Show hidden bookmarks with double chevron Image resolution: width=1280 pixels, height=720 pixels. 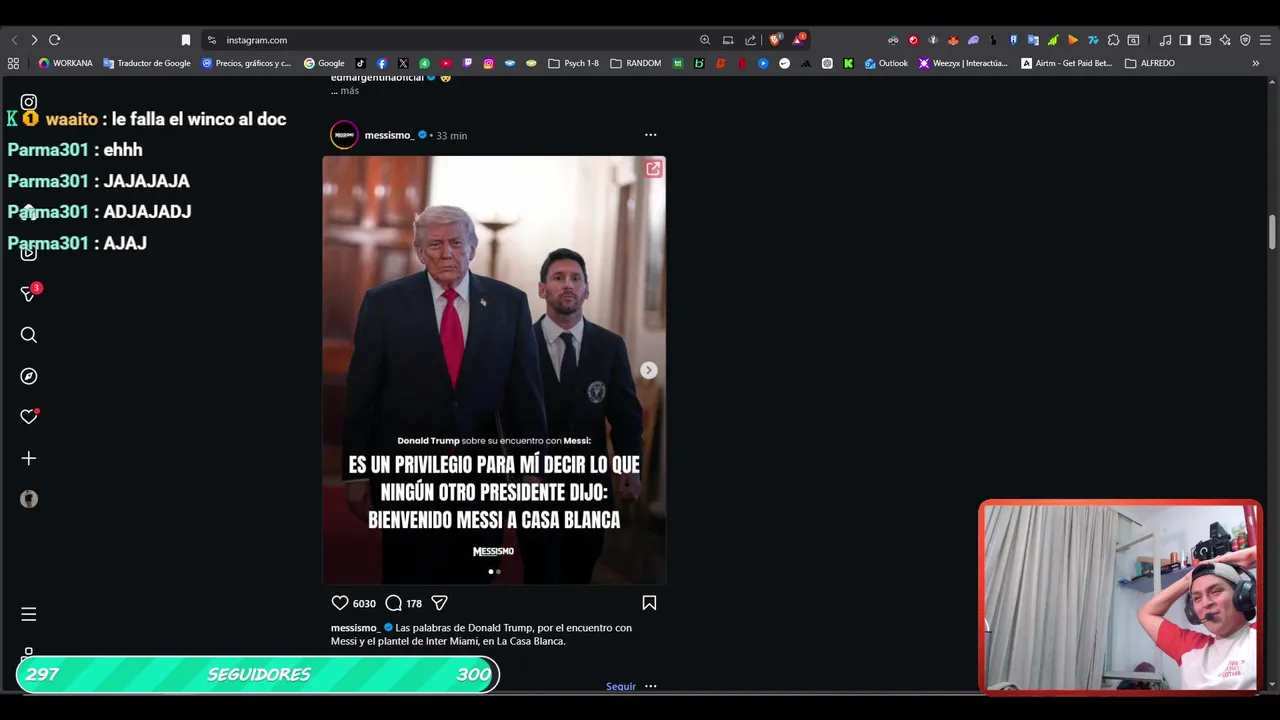coord(1256,63)
